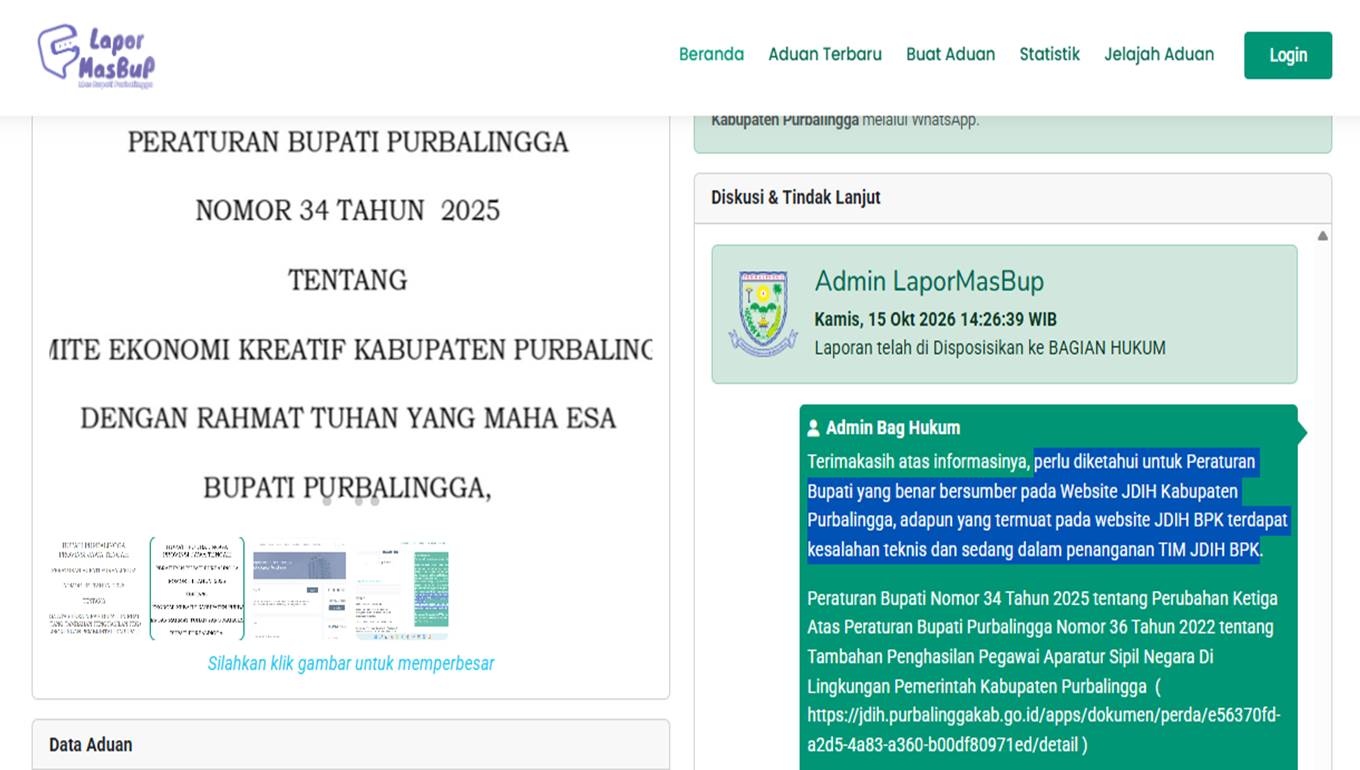
Task: Click the highlighted 'perlu diketahui untuk Peraturan' text
Action: click(x=1145, y=462)
